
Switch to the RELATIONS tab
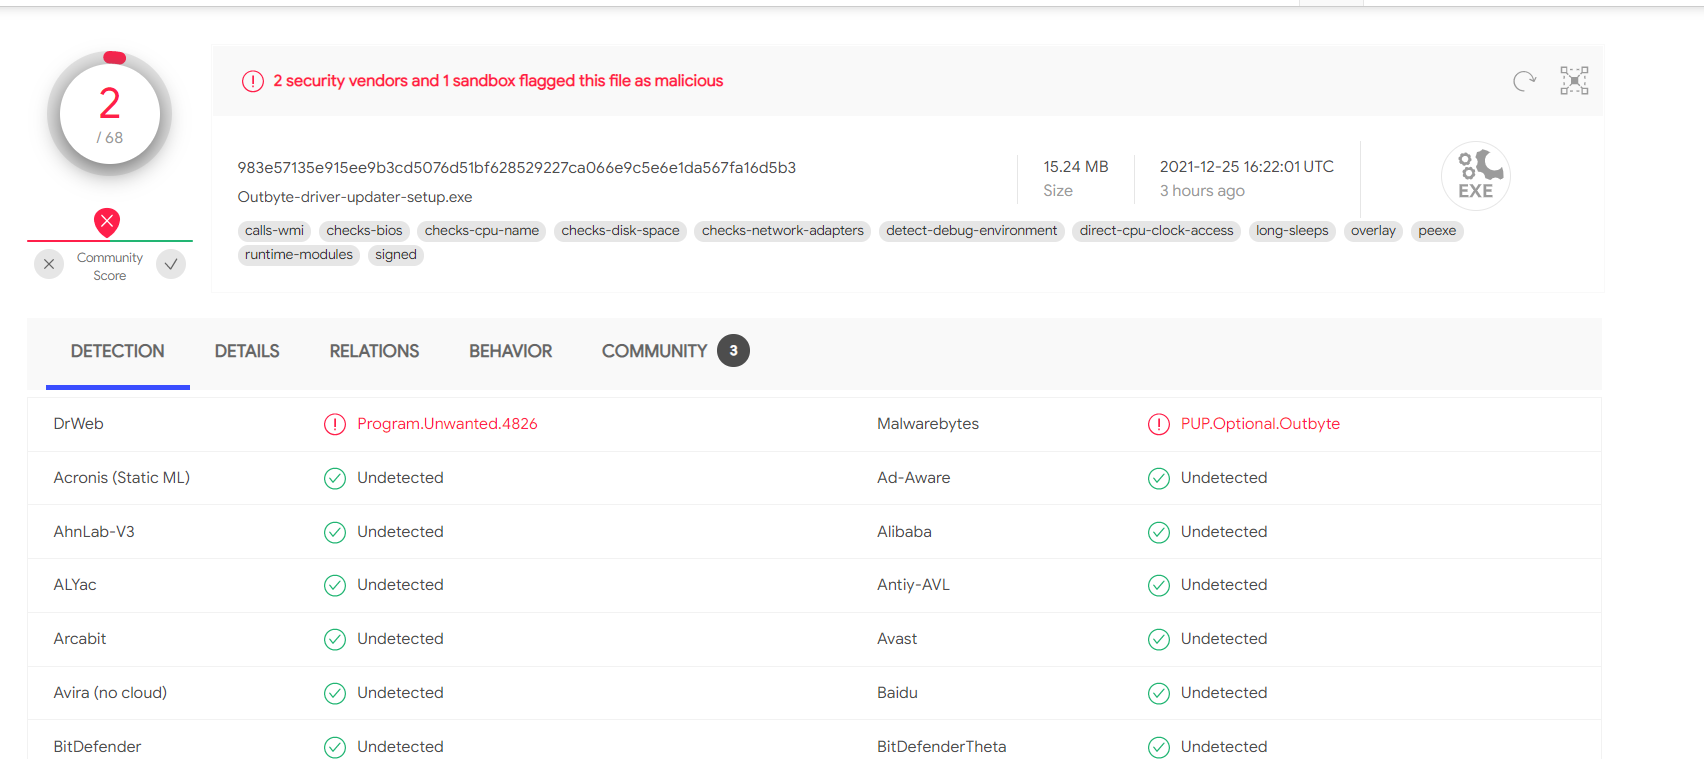(x=375, y=351)
